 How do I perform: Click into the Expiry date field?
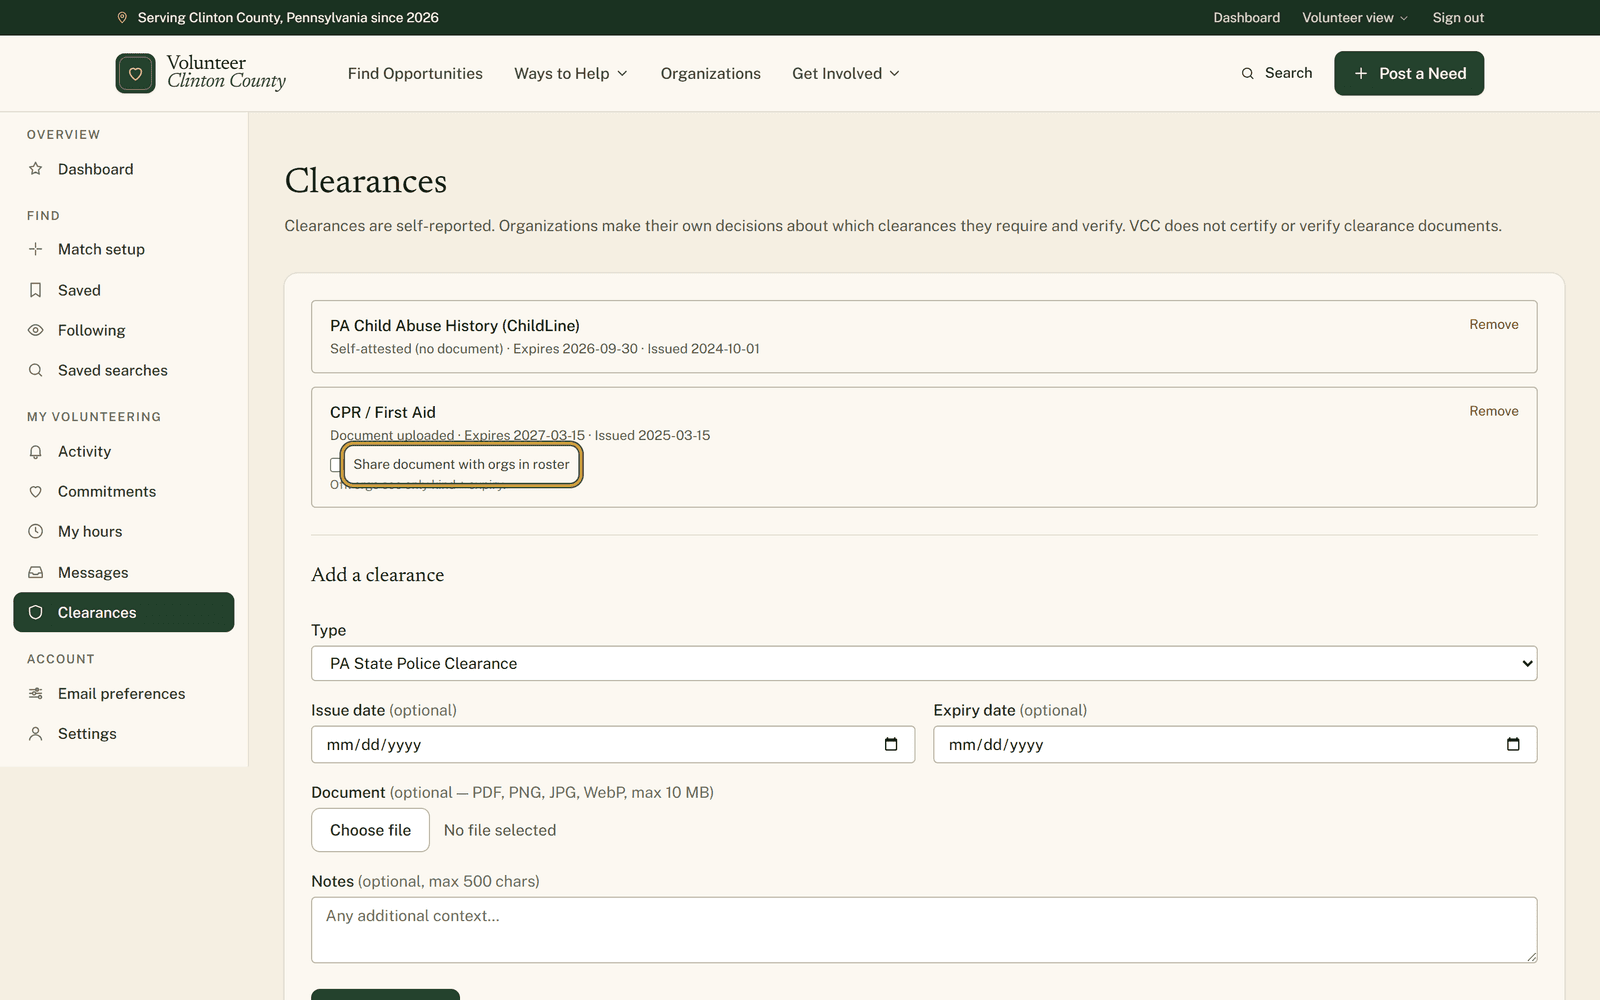pyautogui.click(x=1235, y=744)
